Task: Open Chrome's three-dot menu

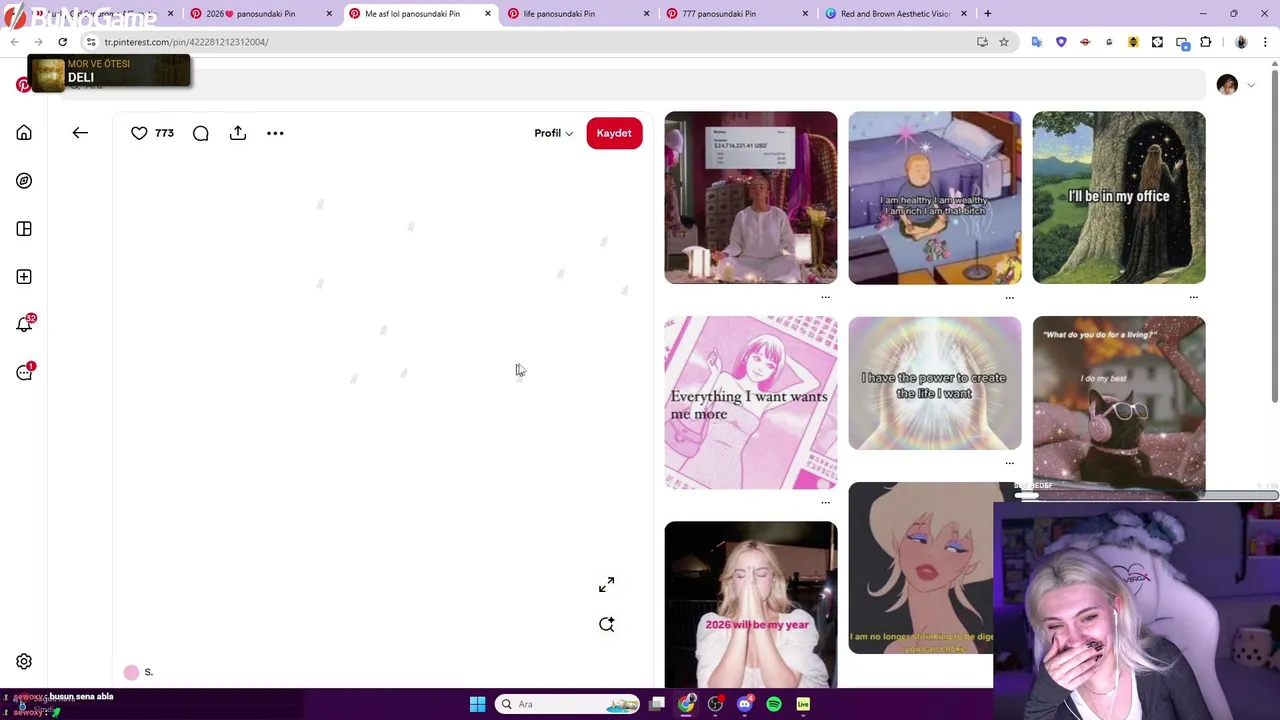Action: [1266, 42]
